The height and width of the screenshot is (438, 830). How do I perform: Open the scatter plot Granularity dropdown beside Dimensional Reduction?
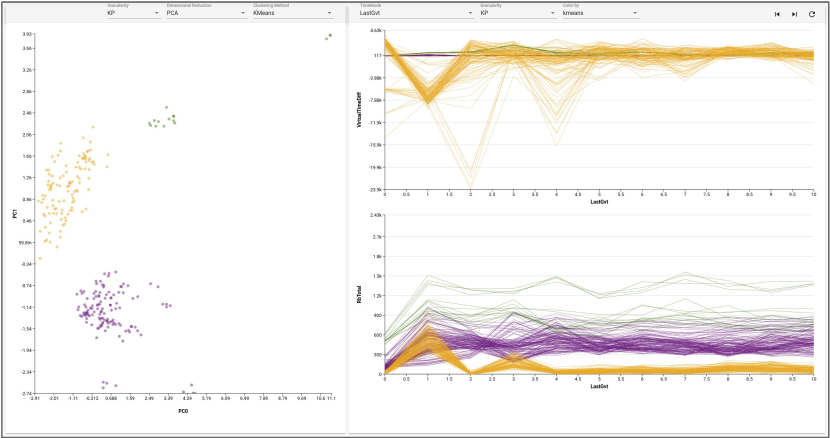133,13
